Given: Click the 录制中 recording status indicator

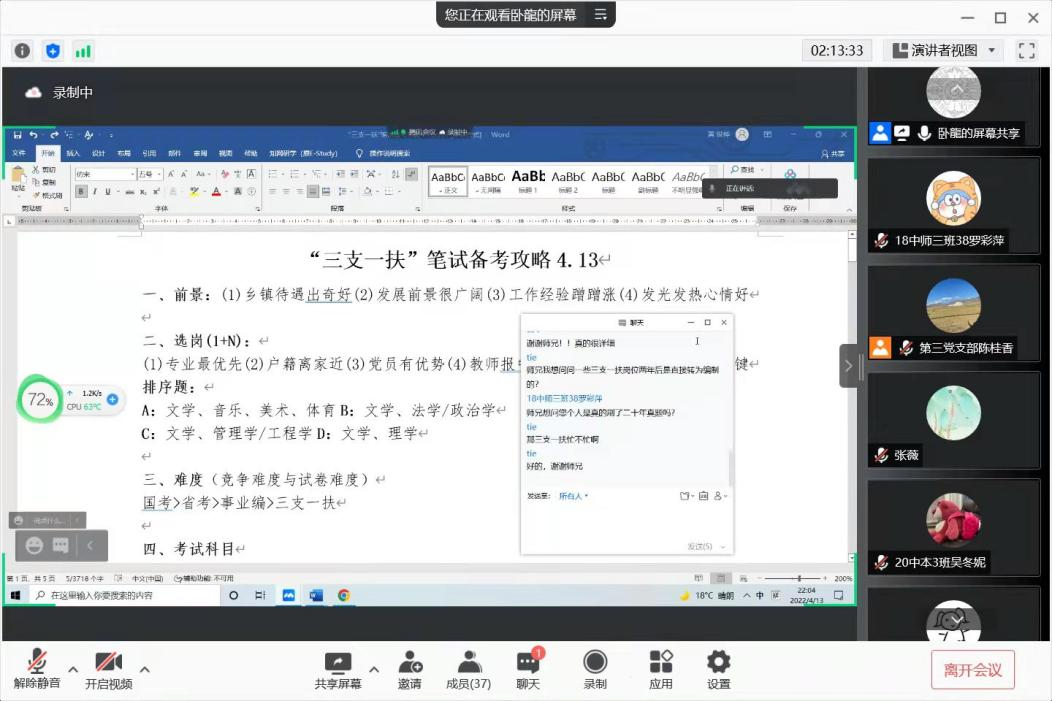Looking at the screenshot, I should click(x=62, y=92).
